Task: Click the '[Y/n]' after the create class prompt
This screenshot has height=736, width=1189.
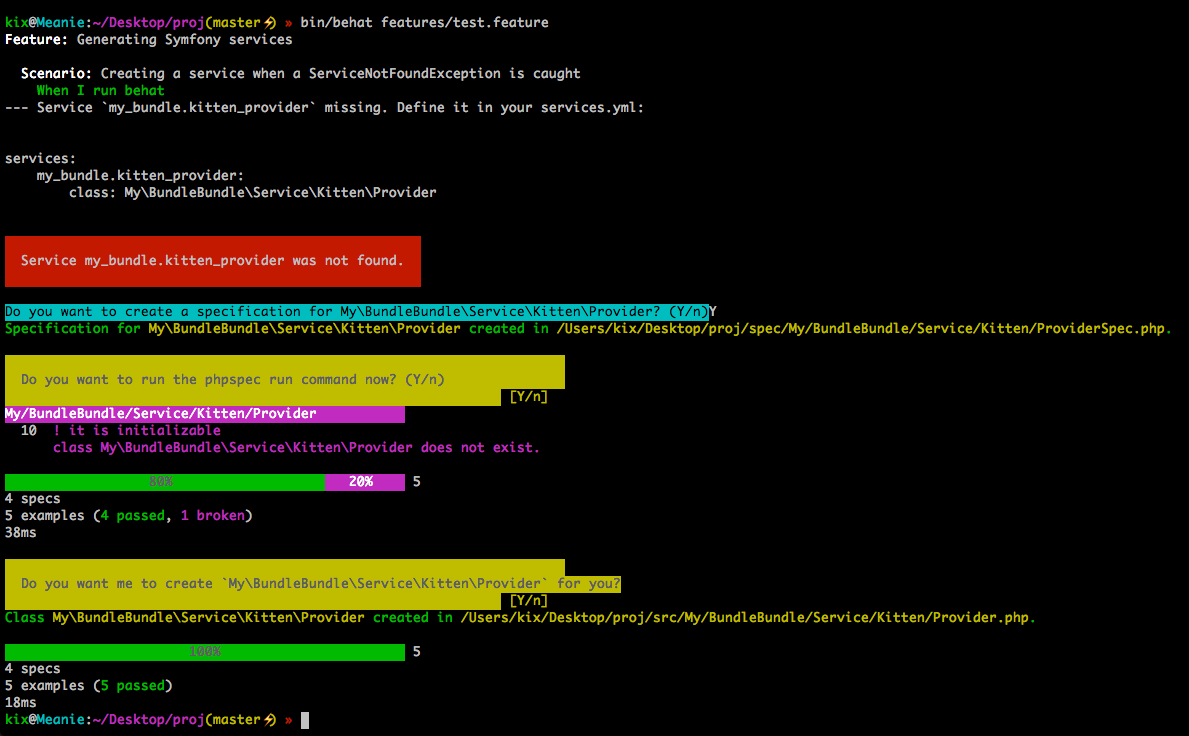Action: coord(529,600)
